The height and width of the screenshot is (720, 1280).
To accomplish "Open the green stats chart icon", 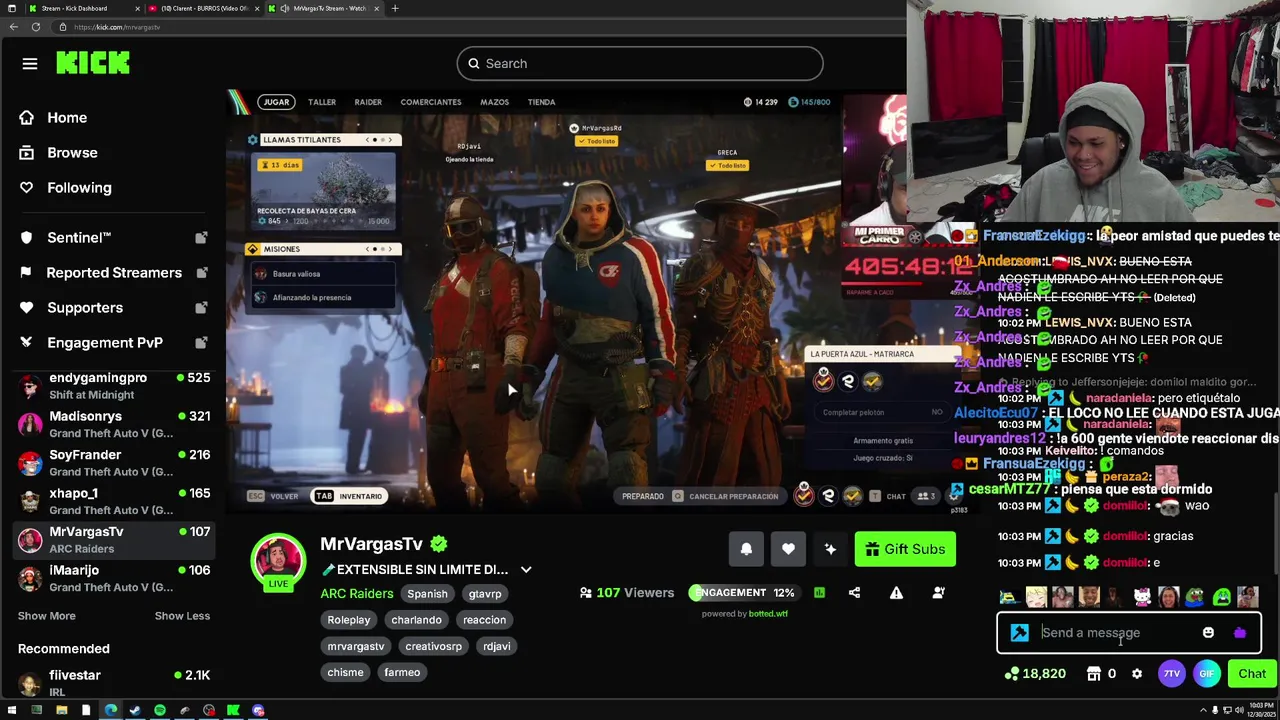I will coord(819,593).
